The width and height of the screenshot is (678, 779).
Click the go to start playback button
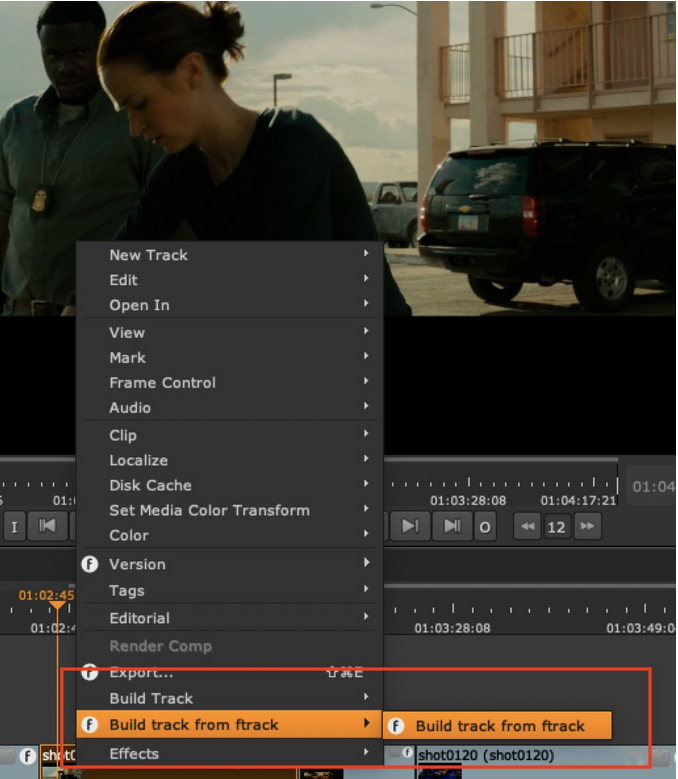46,526
